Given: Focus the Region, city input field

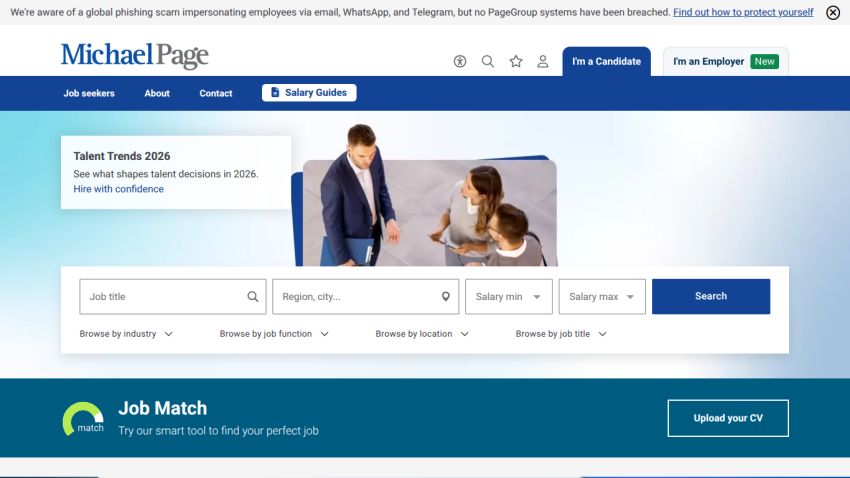Looking at the screenshot, I should click(x=365, y=296).
